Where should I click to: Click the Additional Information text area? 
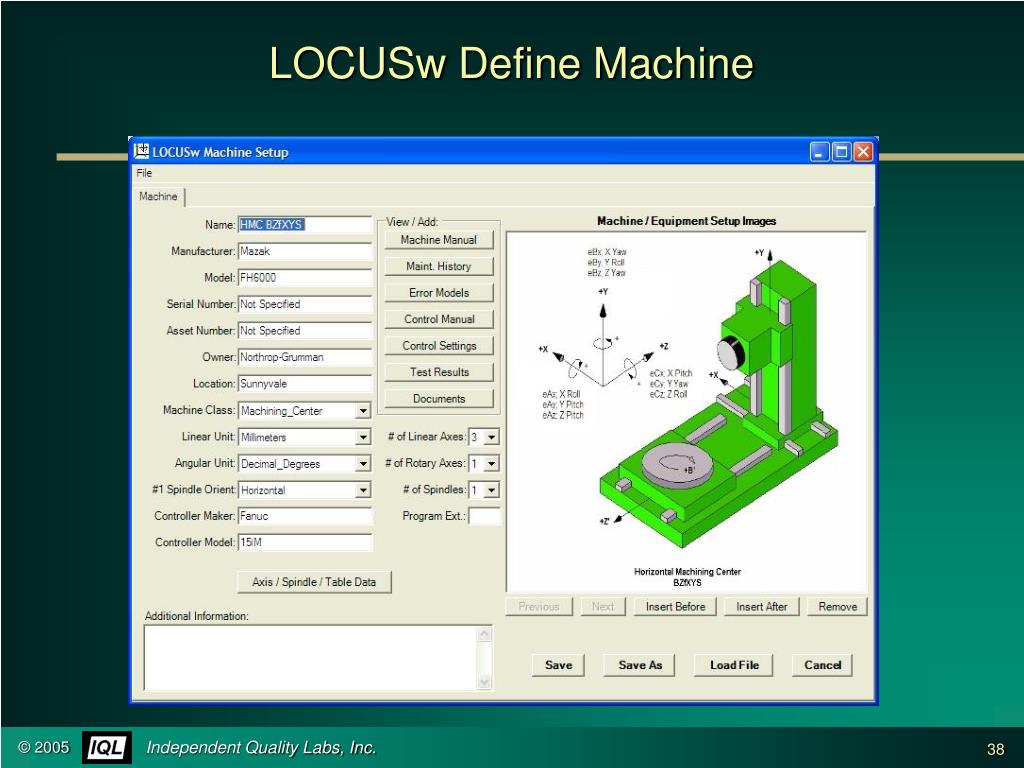pos(311,658)
